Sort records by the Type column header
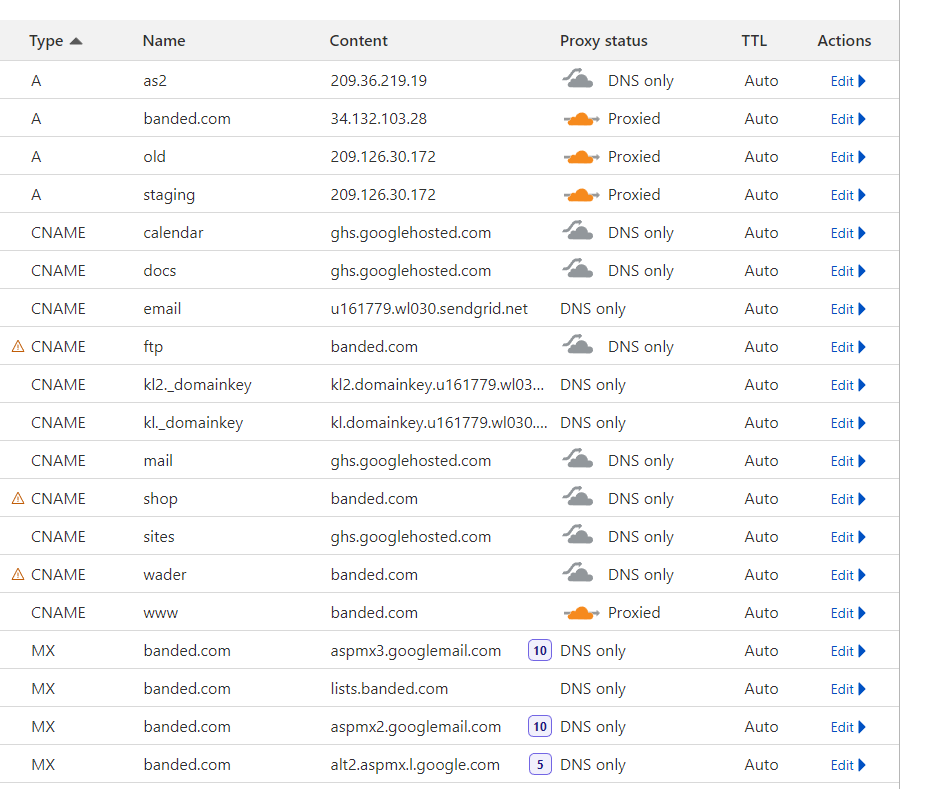This screenshot has height=789, width=943. (46, 41)
